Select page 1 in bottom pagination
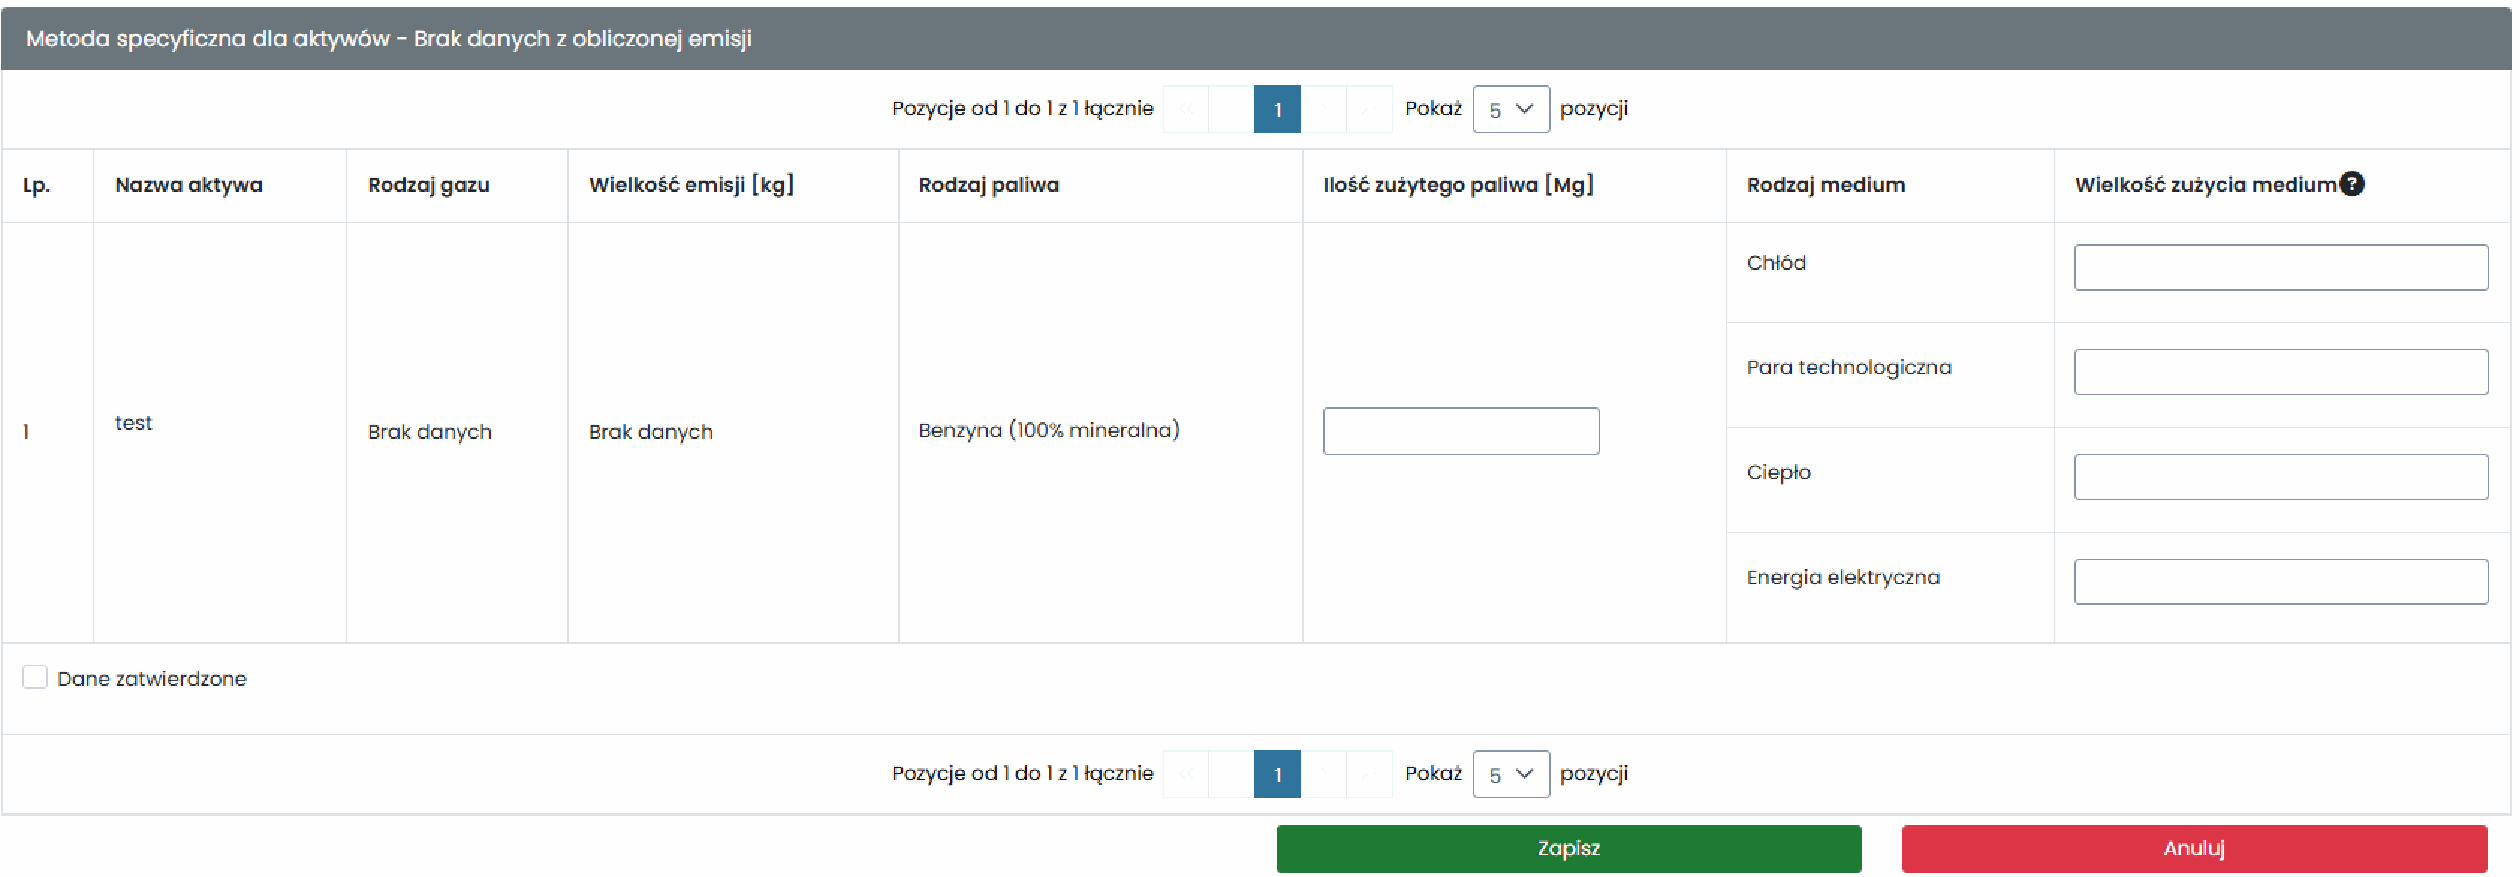The height and width of the screenshot is (877, 2520). (1277, 774)
